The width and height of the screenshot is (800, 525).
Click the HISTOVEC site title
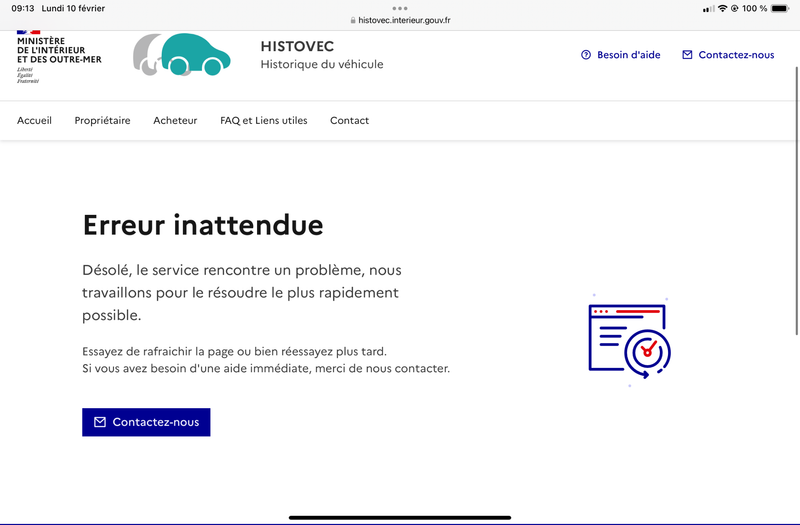tap(297, 46)
